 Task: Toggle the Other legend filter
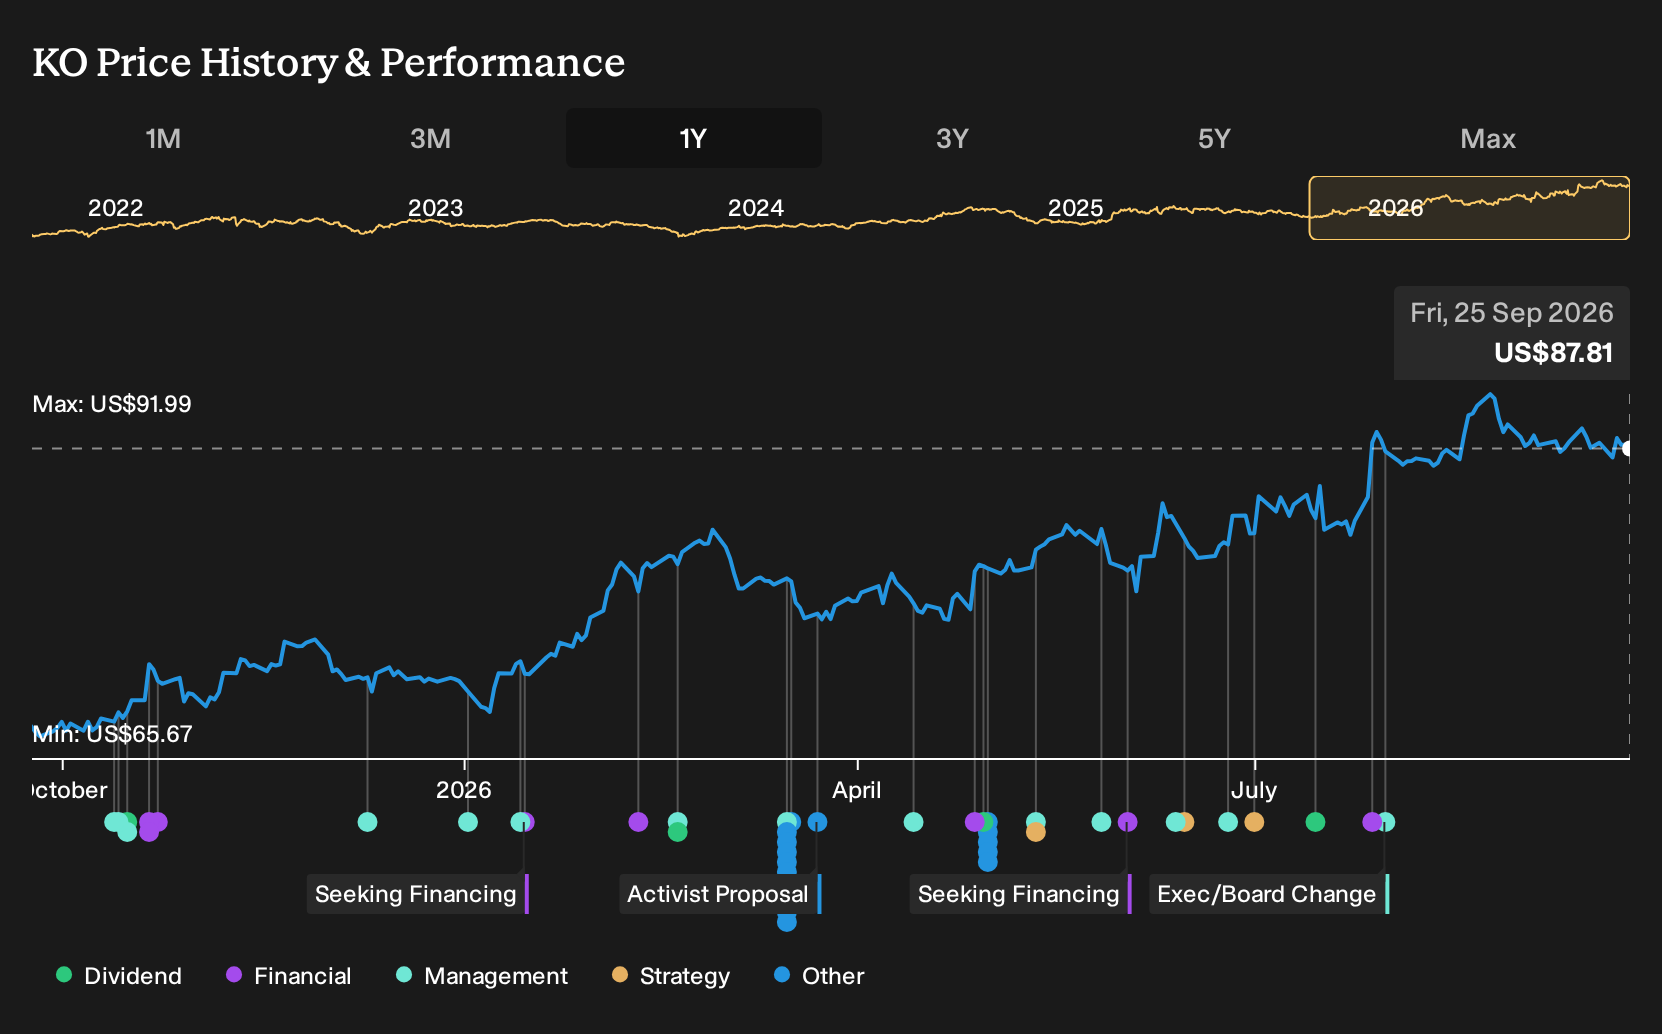click(819, 976)
